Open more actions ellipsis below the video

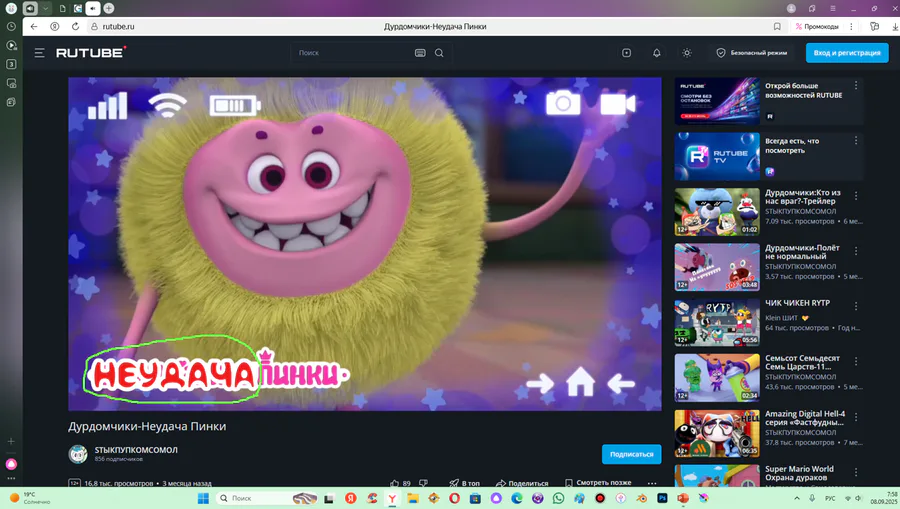tap(652, 483)
